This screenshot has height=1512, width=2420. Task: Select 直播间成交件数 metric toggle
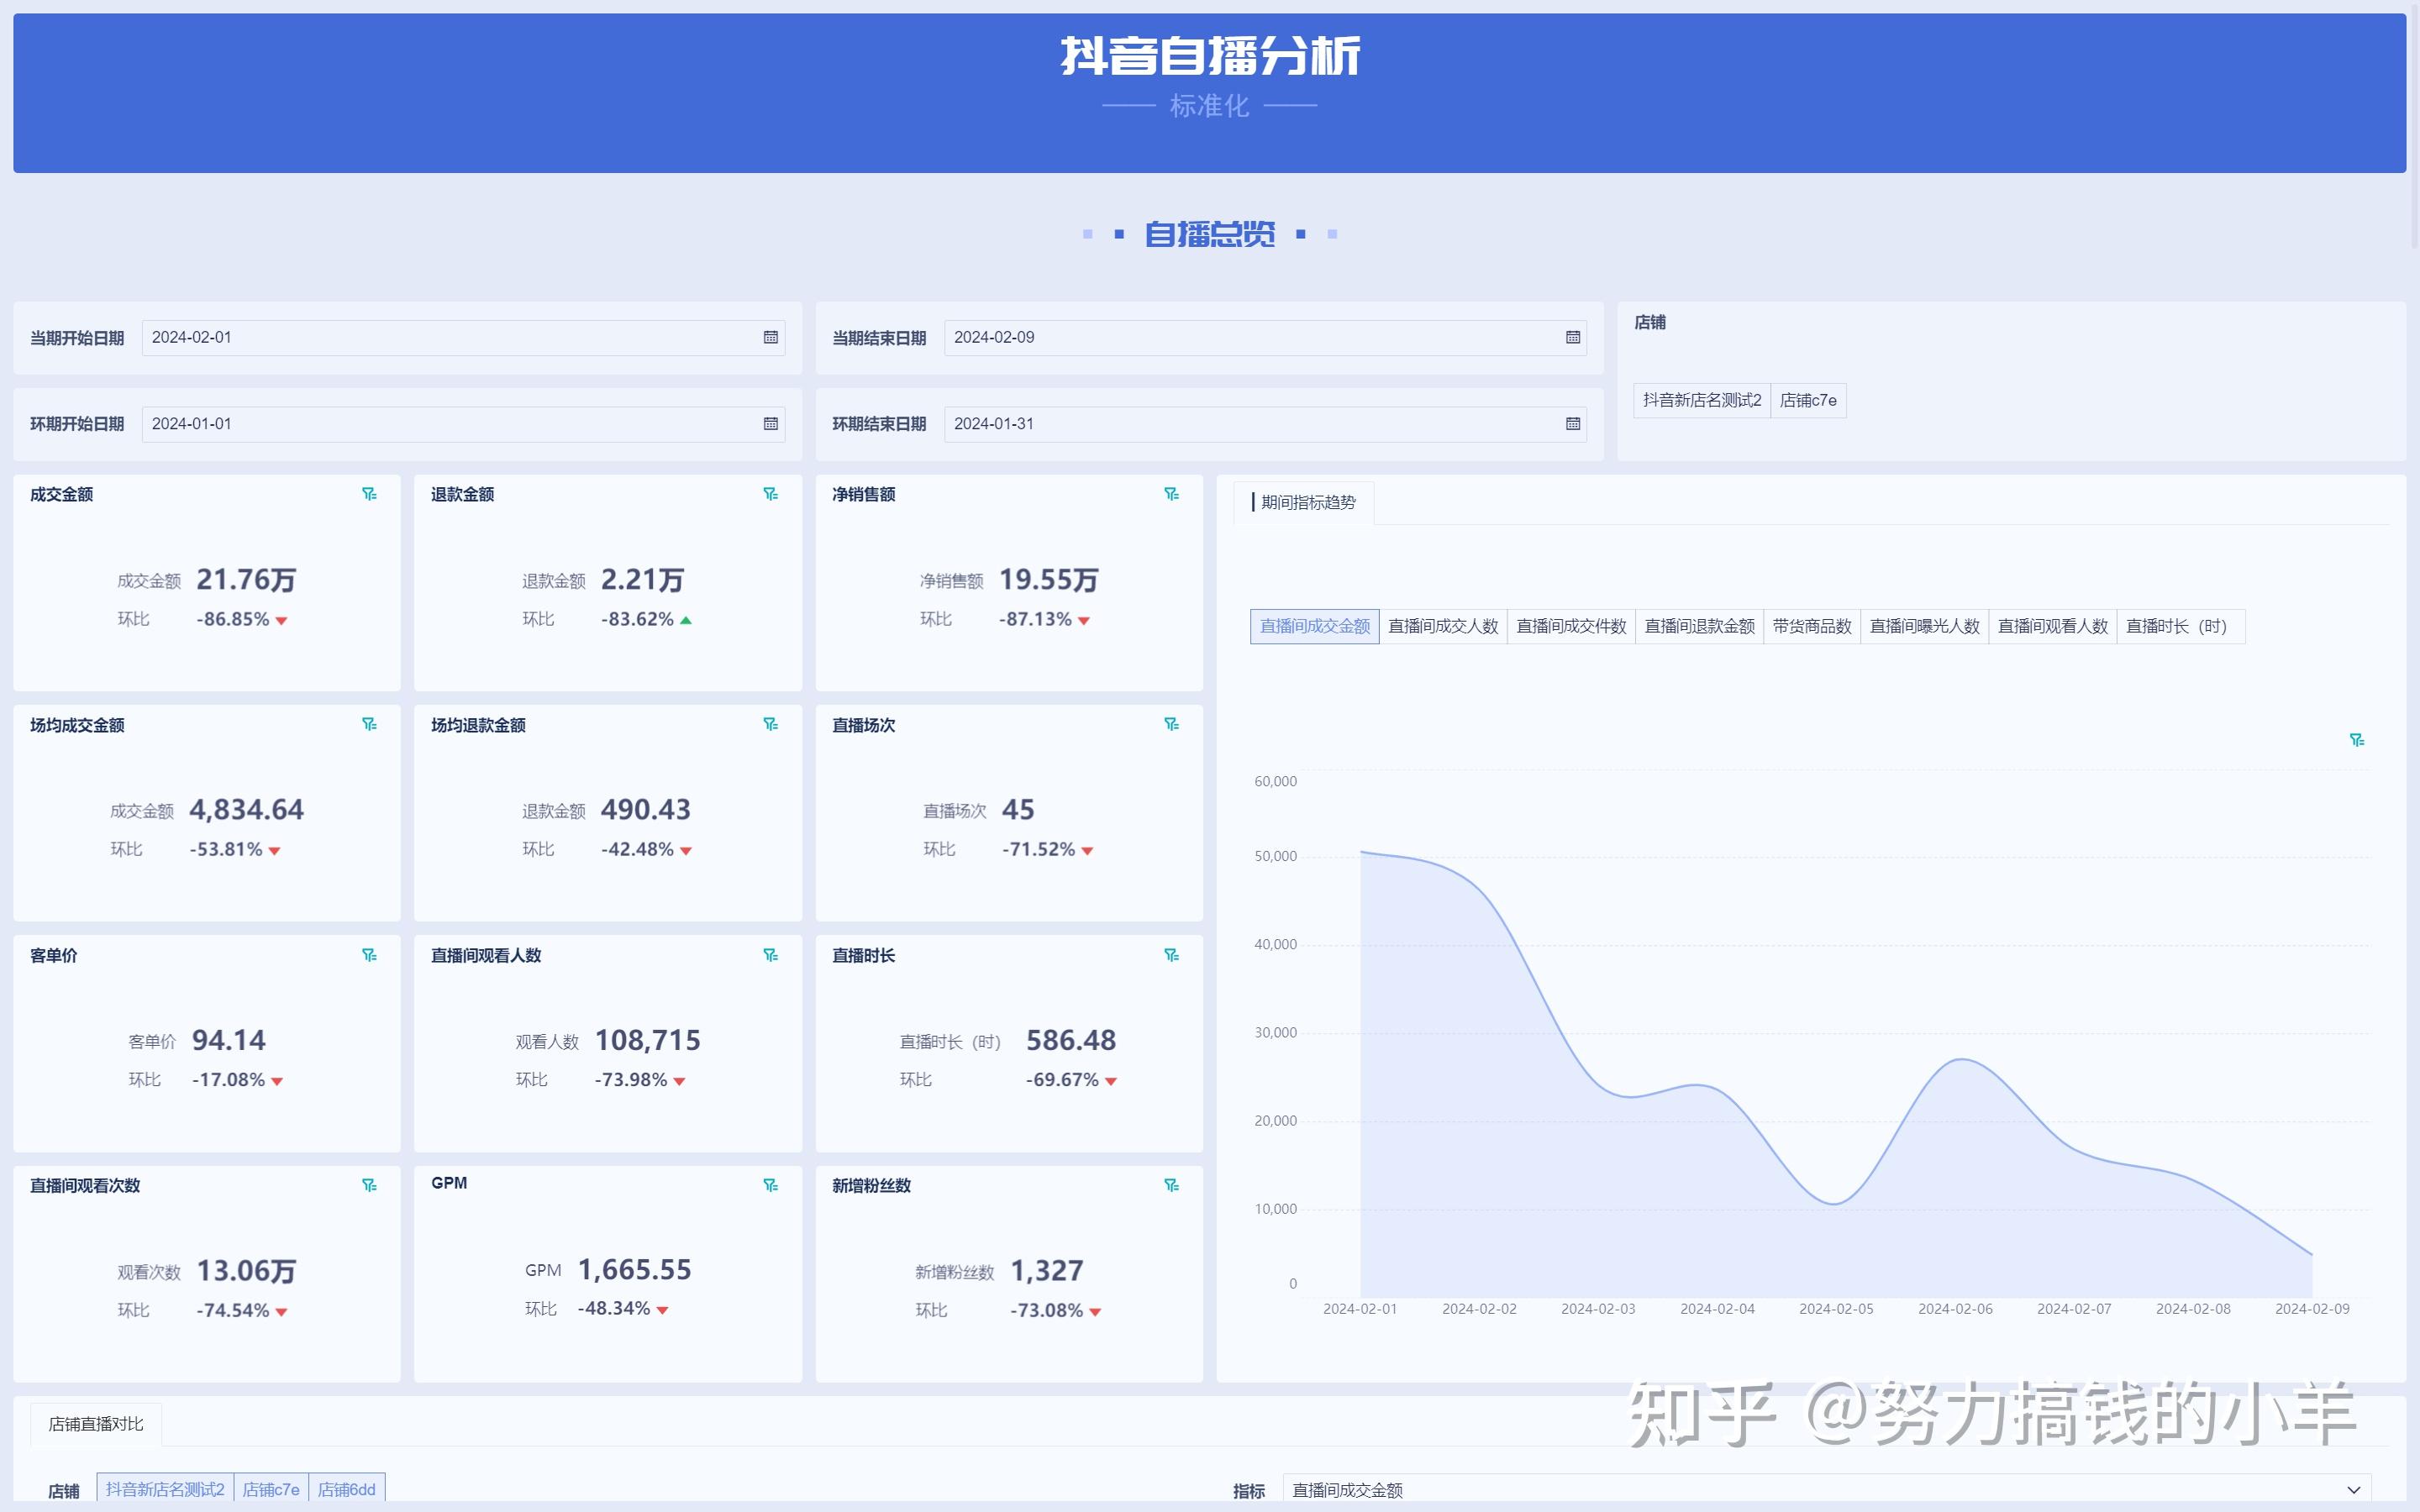tap(1571, 626)
